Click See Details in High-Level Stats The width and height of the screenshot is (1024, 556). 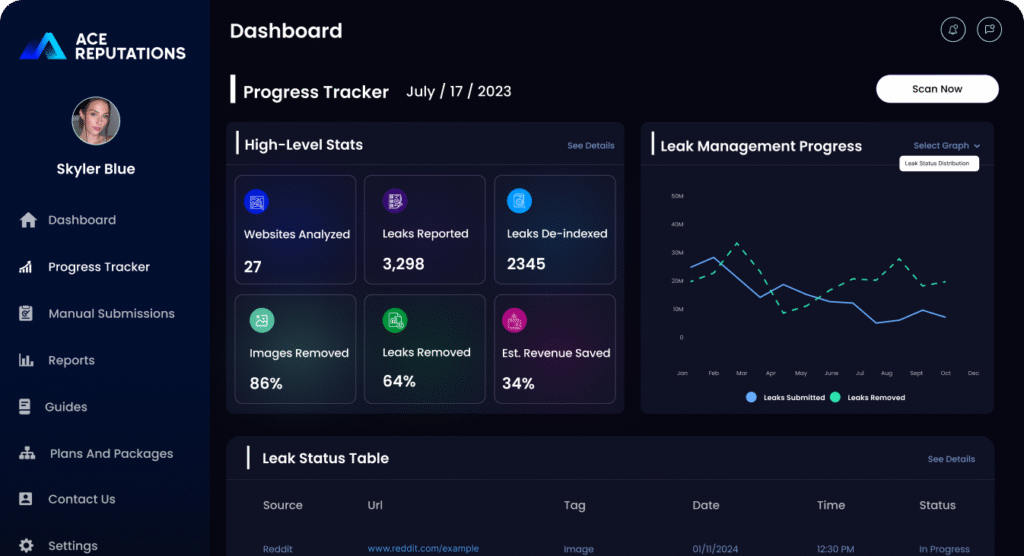click(x=590, y=146)
